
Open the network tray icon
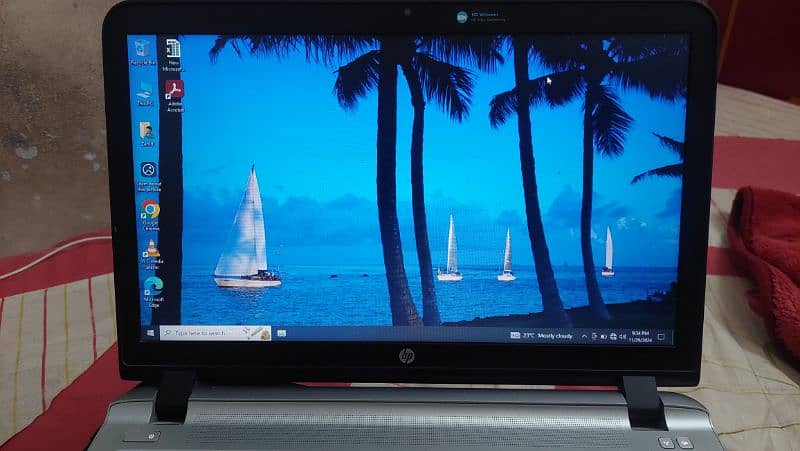613,336
